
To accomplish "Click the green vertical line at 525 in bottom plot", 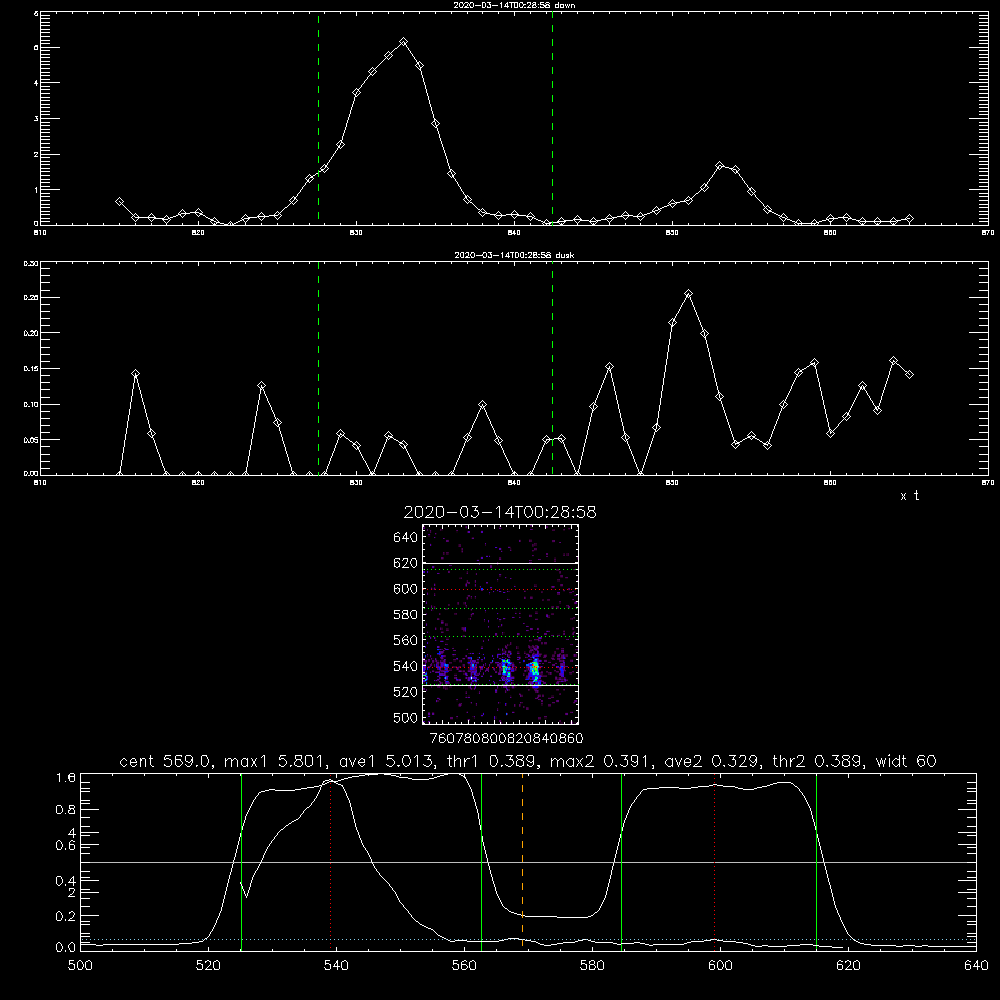I will (x=241, y=862).
